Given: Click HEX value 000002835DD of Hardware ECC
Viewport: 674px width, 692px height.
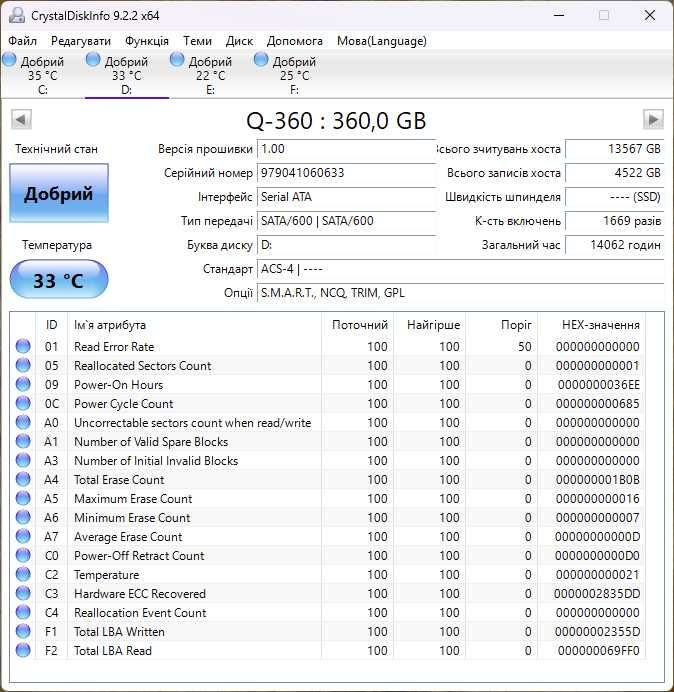Looking at the screenshot, I should tap(597, 594).
